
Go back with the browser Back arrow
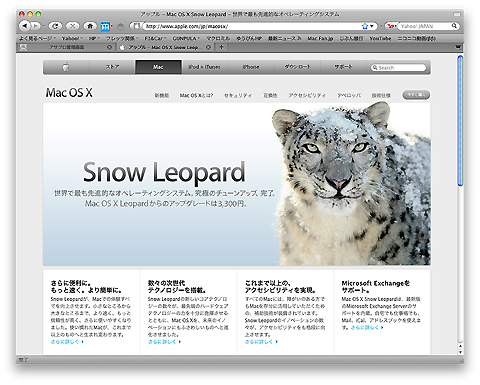click(25, 26)
